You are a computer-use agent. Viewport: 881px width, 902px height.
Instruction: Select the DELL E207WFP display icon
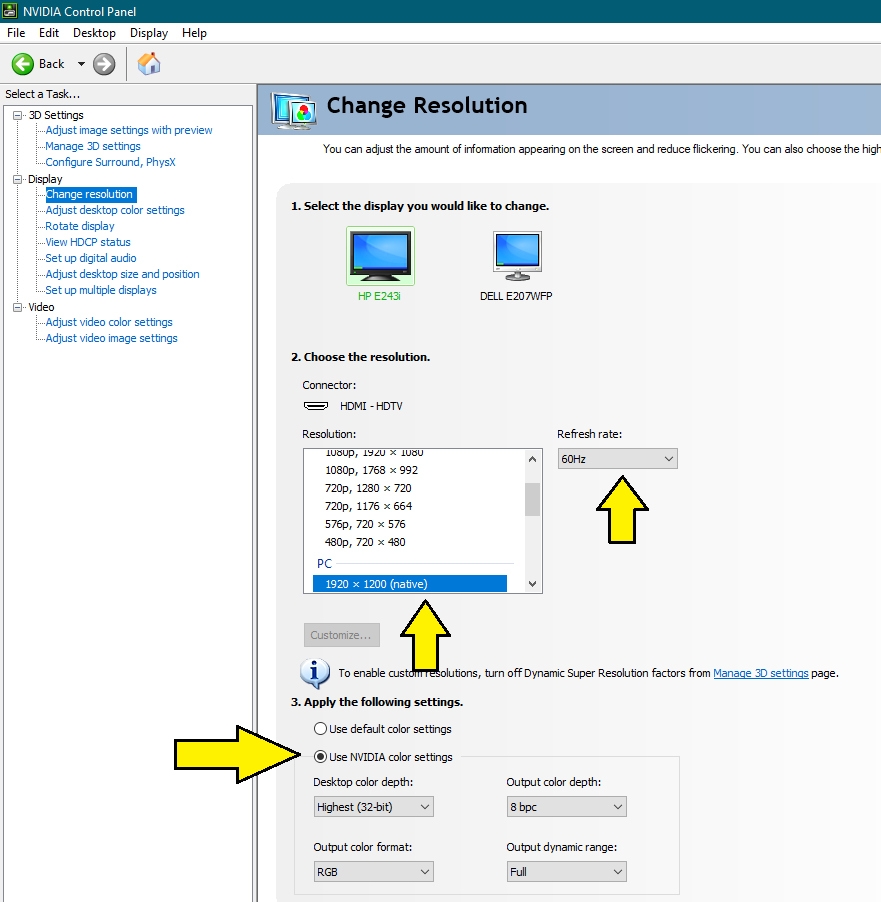(517, 256)
